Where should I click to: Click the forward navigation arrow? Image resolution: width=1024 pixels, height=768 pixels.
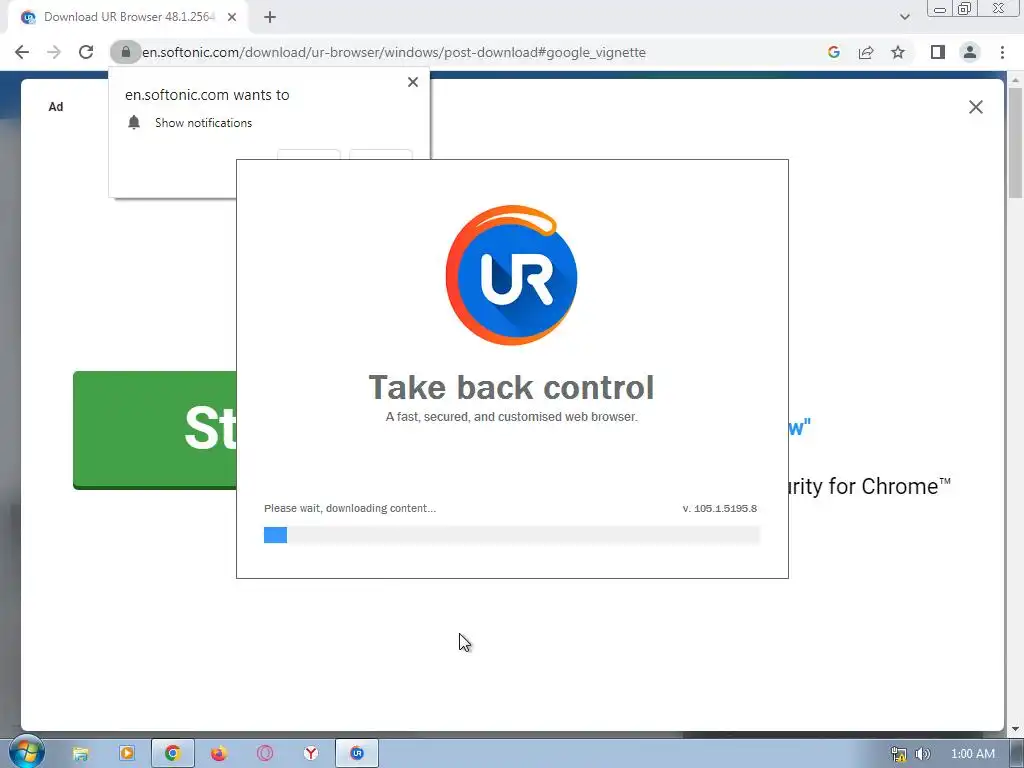54,52
